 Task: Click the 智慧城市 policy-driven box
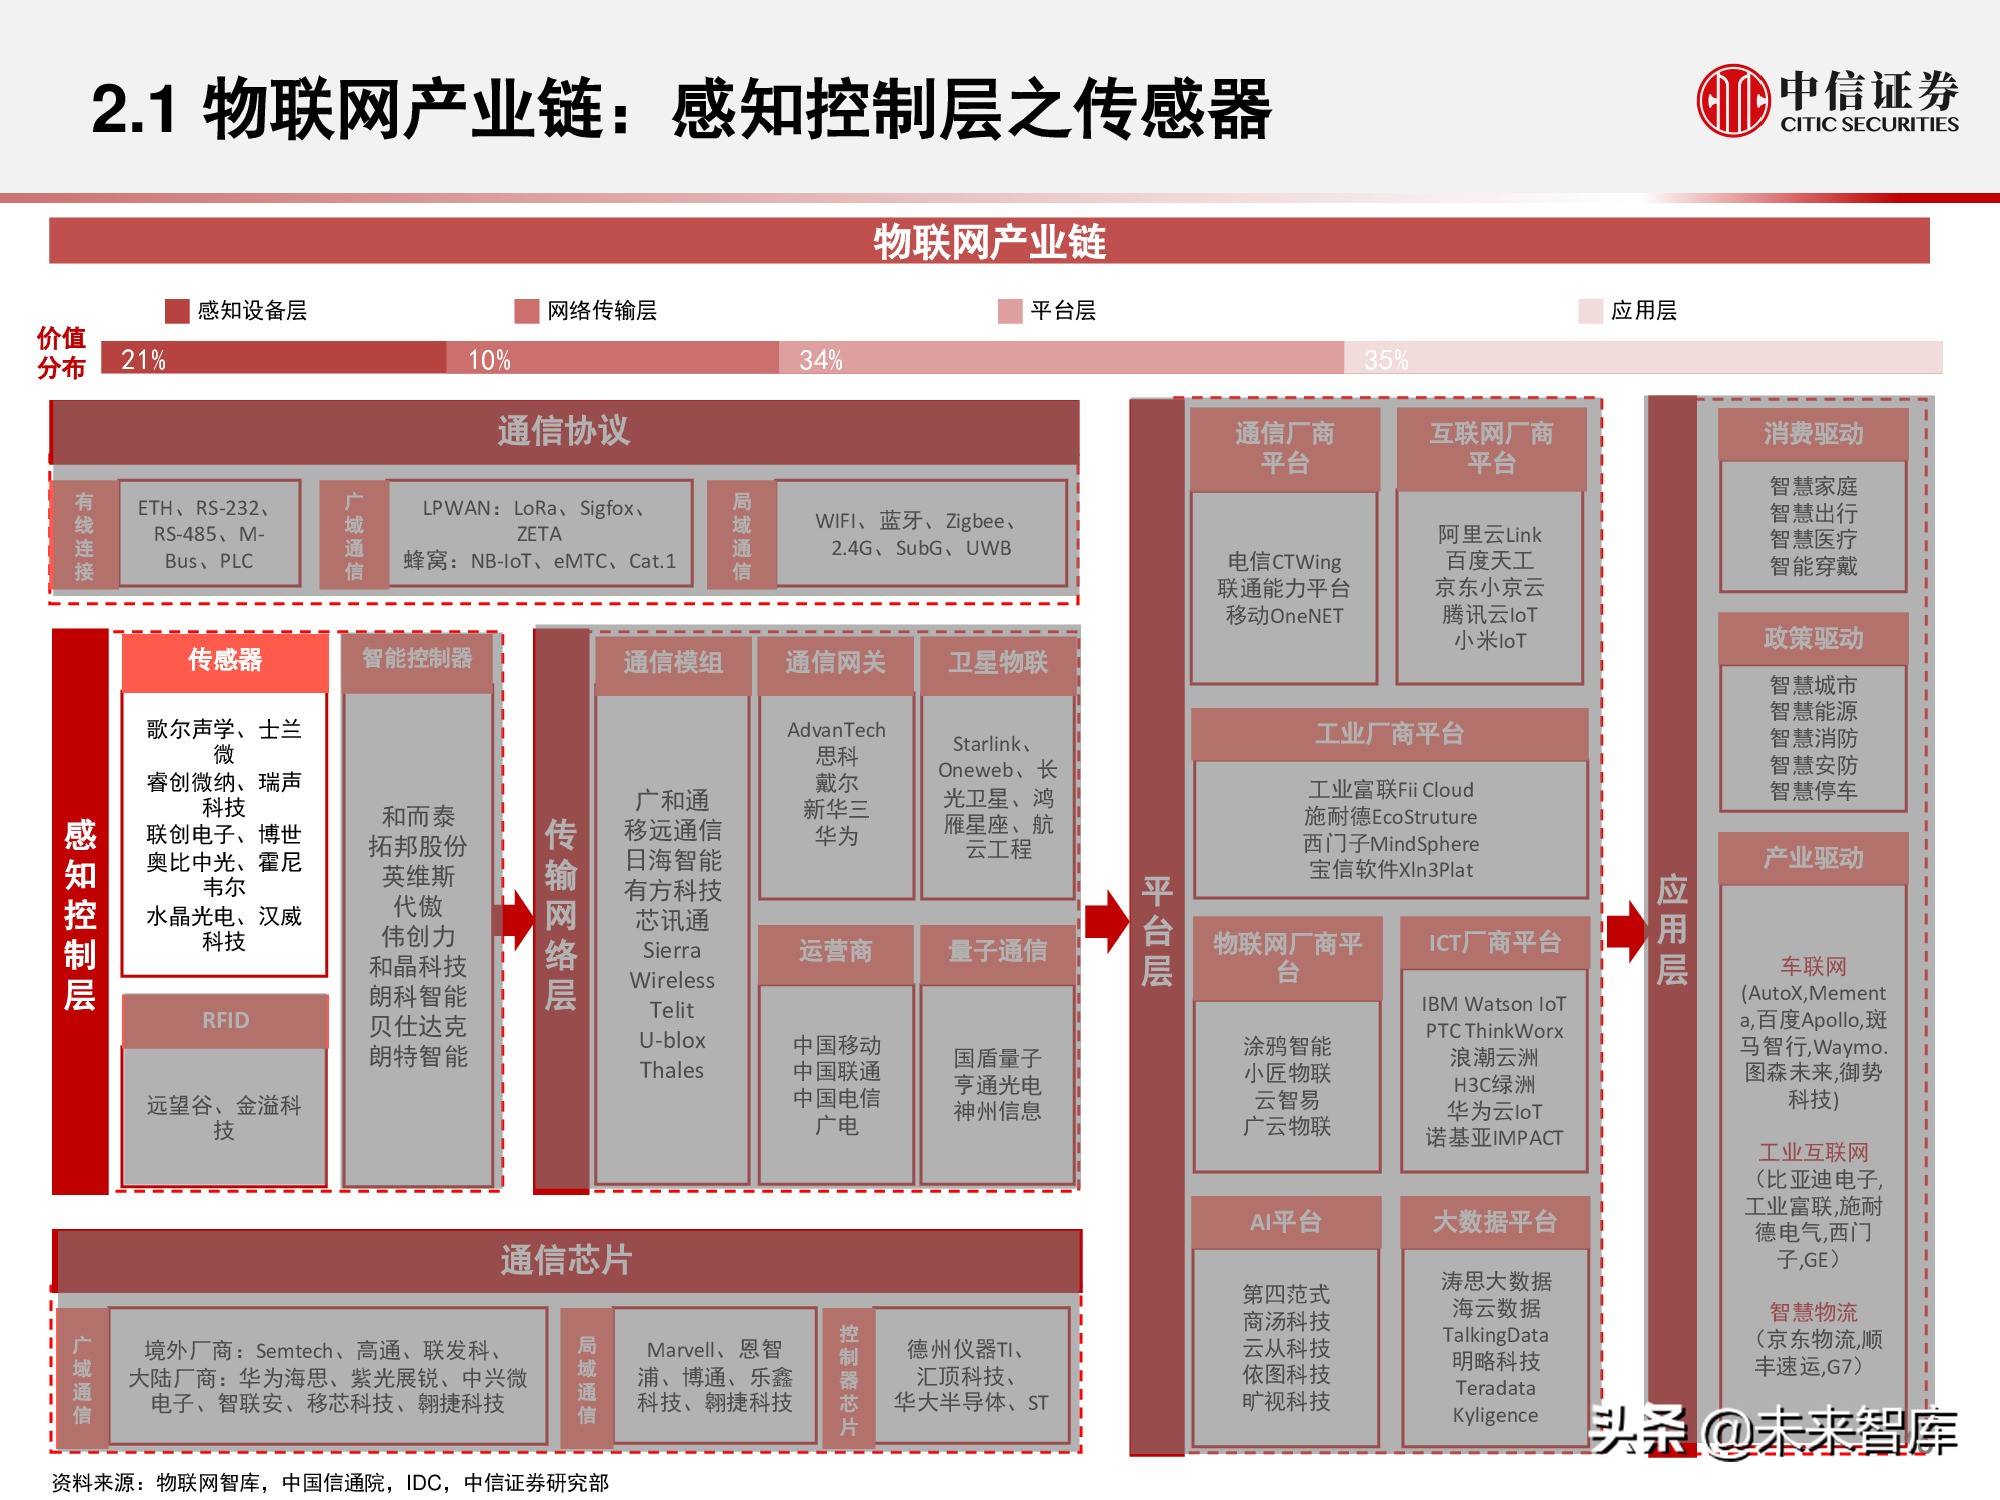click(x=1813, y=738)
